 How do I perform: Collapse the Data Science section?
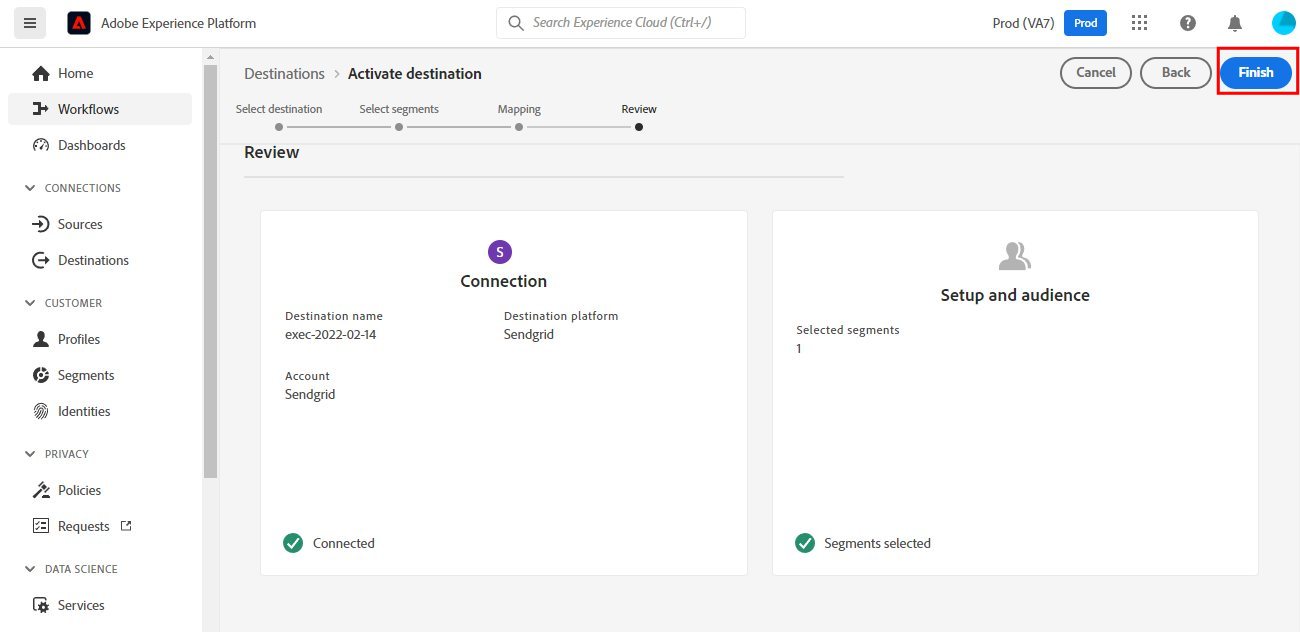pos(29,569)
